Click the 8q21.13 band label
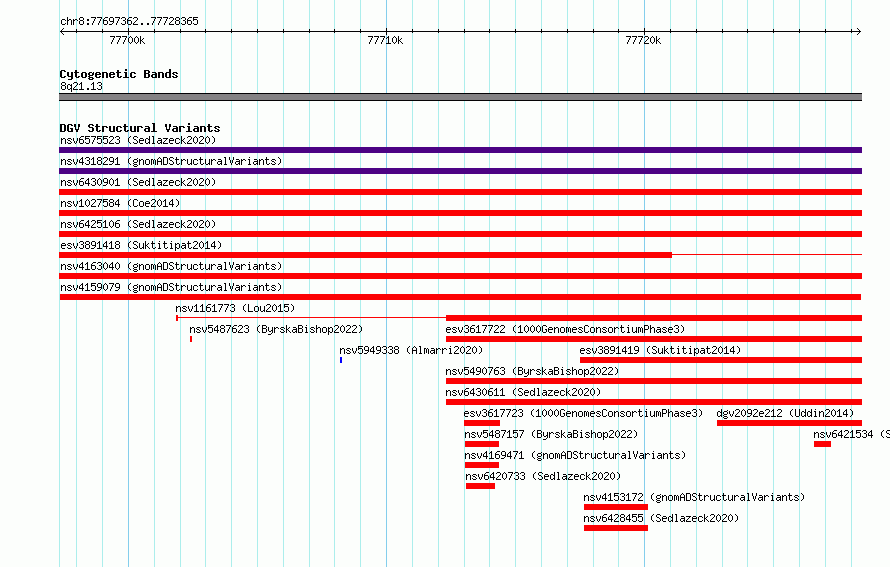Viewport: 890px width, 567px height. pos(81,86)
